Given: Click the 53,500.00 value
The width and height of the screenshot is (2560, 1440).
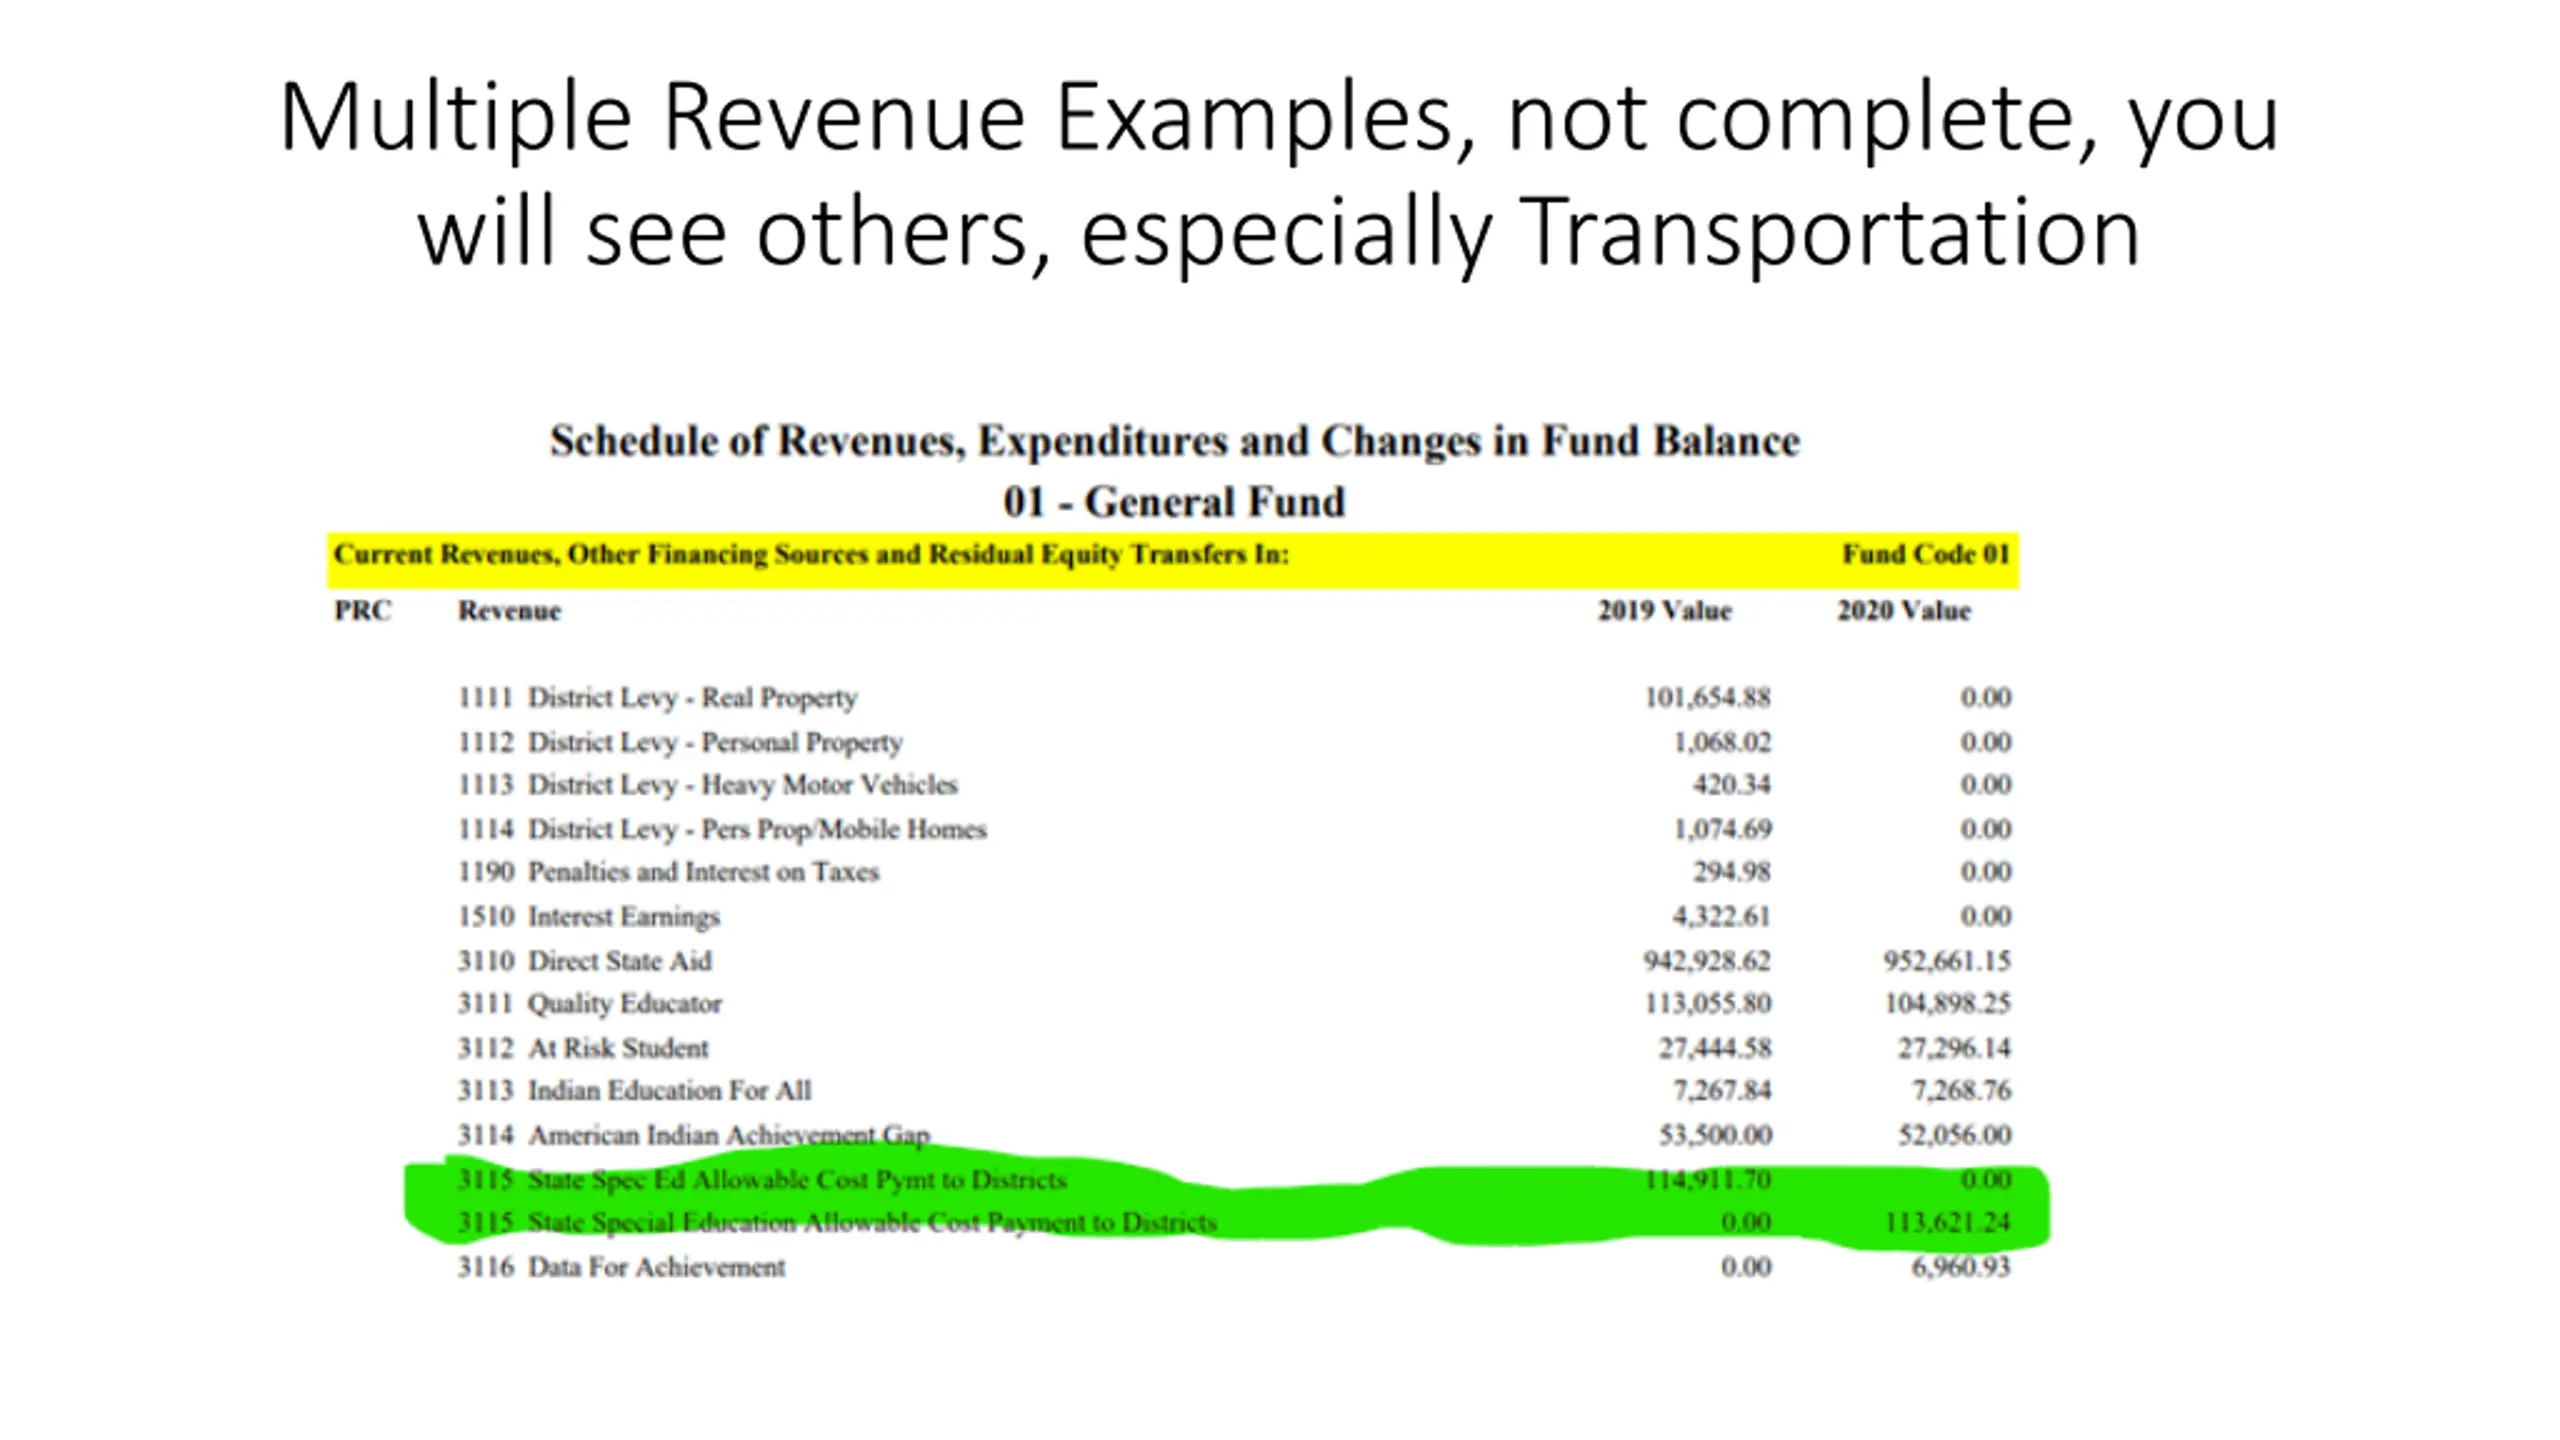Looking at the screenshot, I should [x=1715, y=1135].
